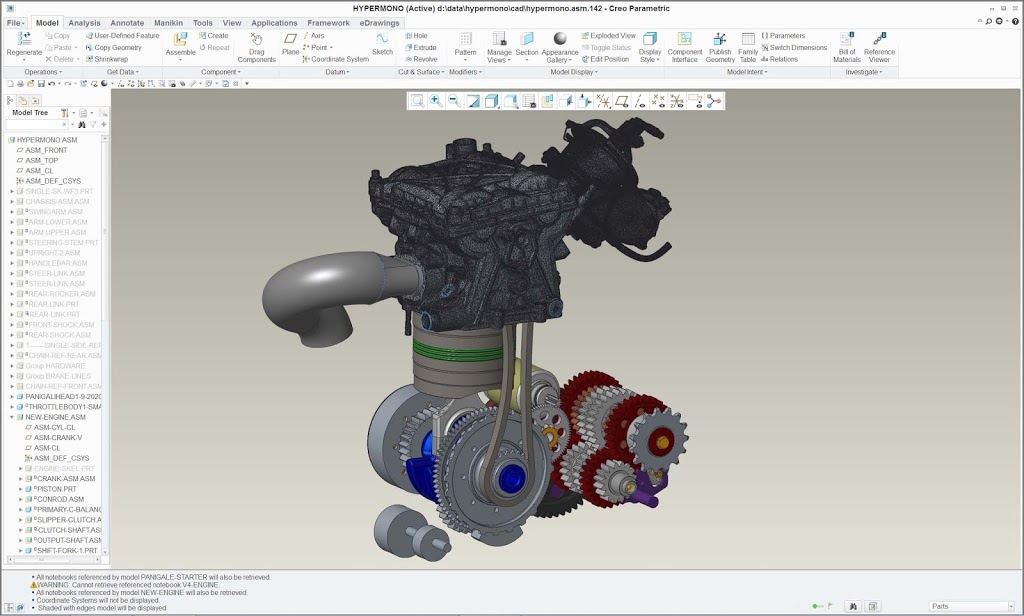Click the Edit Position button
This screenshot has width=1024, height=616.
[x=607, y=59]
